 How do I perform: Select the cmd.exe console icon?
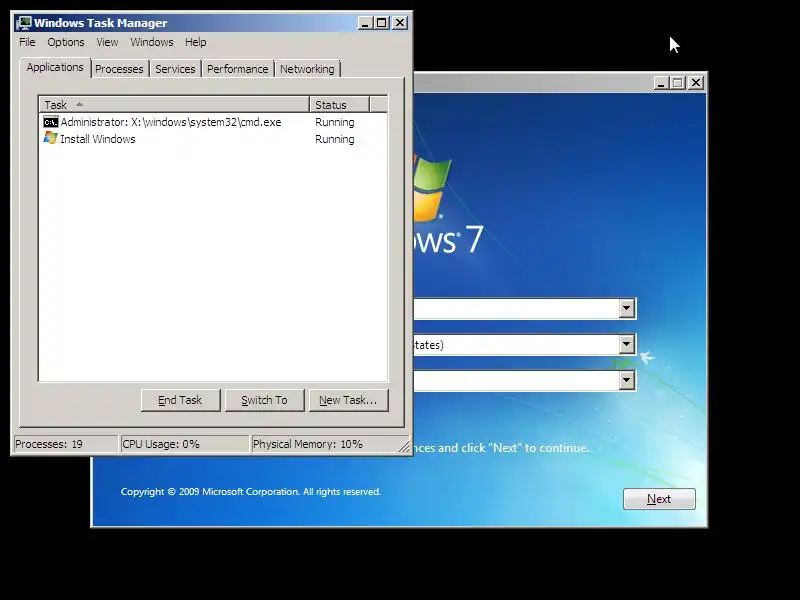coord(51,122)
